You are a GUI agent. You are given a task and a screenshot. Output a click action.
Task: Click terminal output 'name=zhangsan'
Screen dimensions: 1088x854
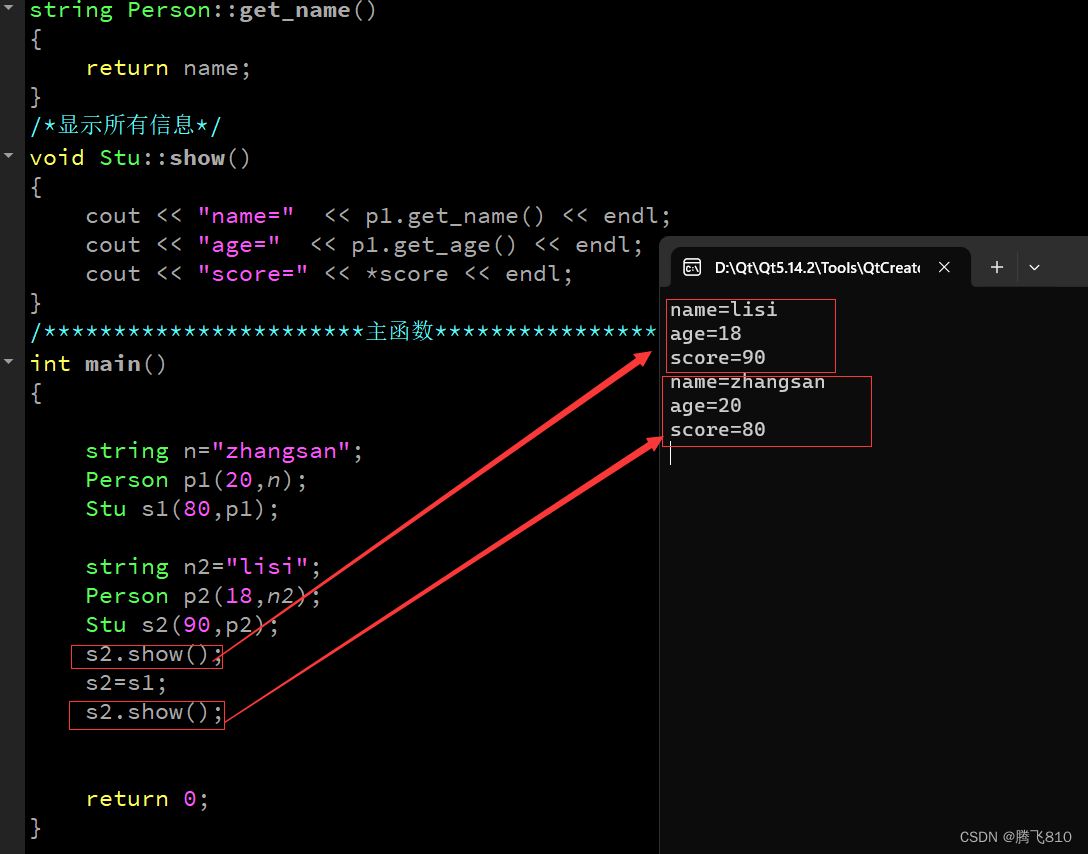pyautogui.click(x=747, y=382)
